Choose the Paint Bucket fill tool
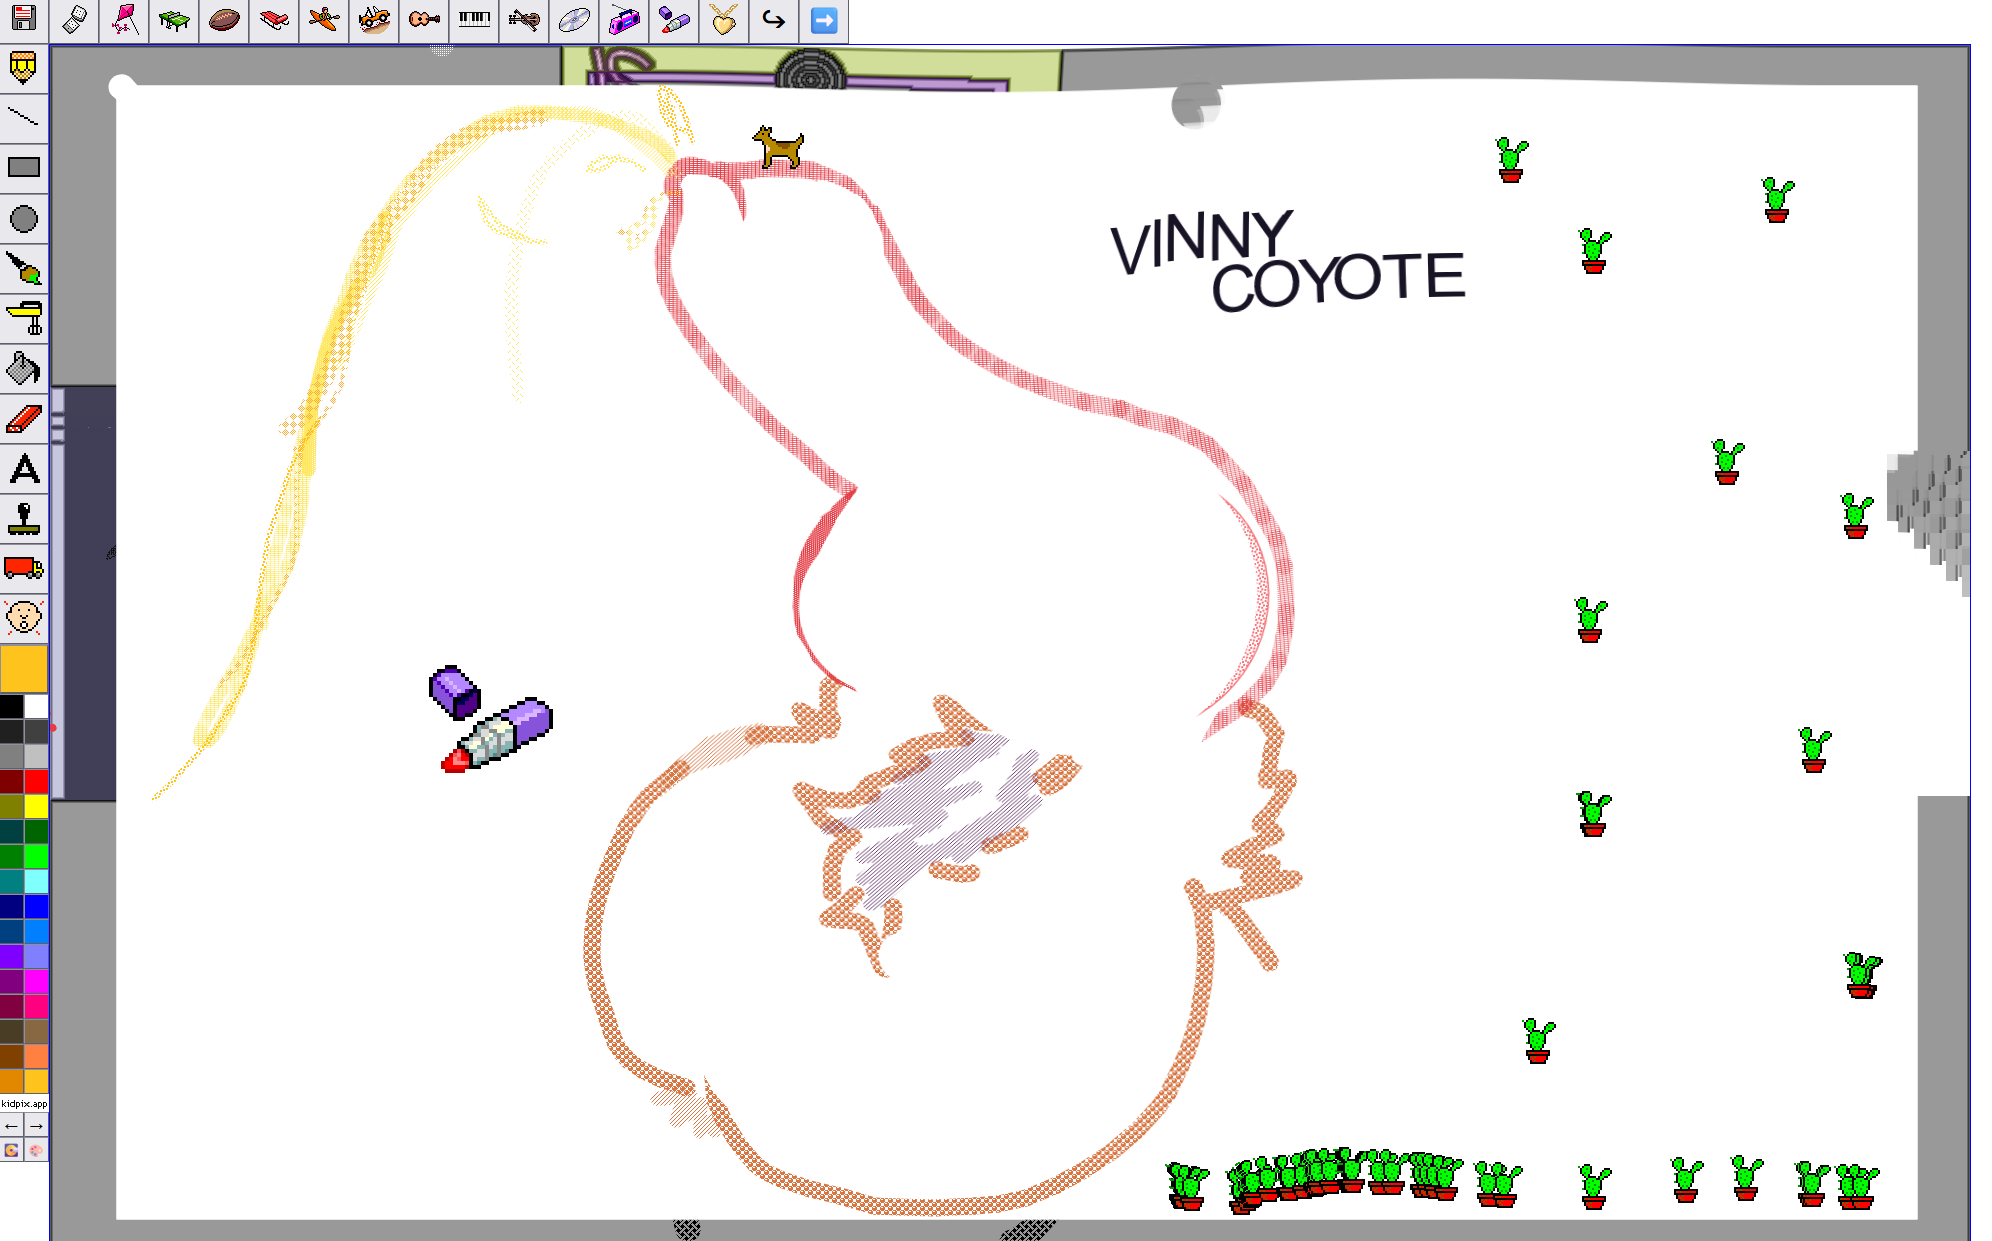Viewport: 1992px width, 1241px height. 23,369
